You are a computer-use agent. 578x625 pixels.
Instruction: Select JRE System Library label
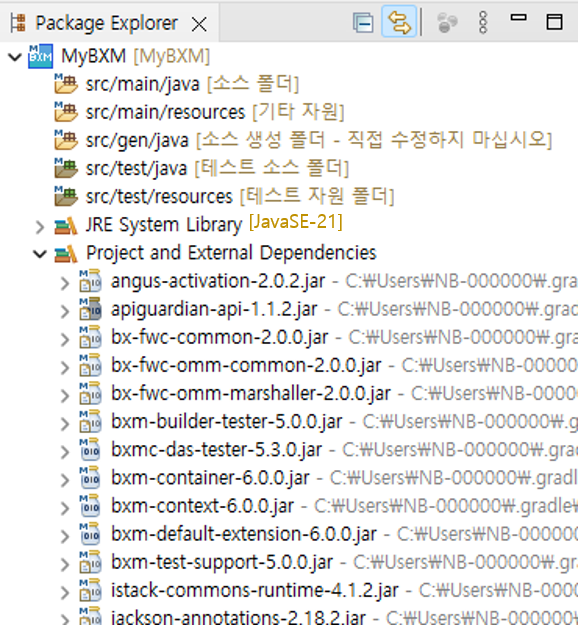(164, 225)
